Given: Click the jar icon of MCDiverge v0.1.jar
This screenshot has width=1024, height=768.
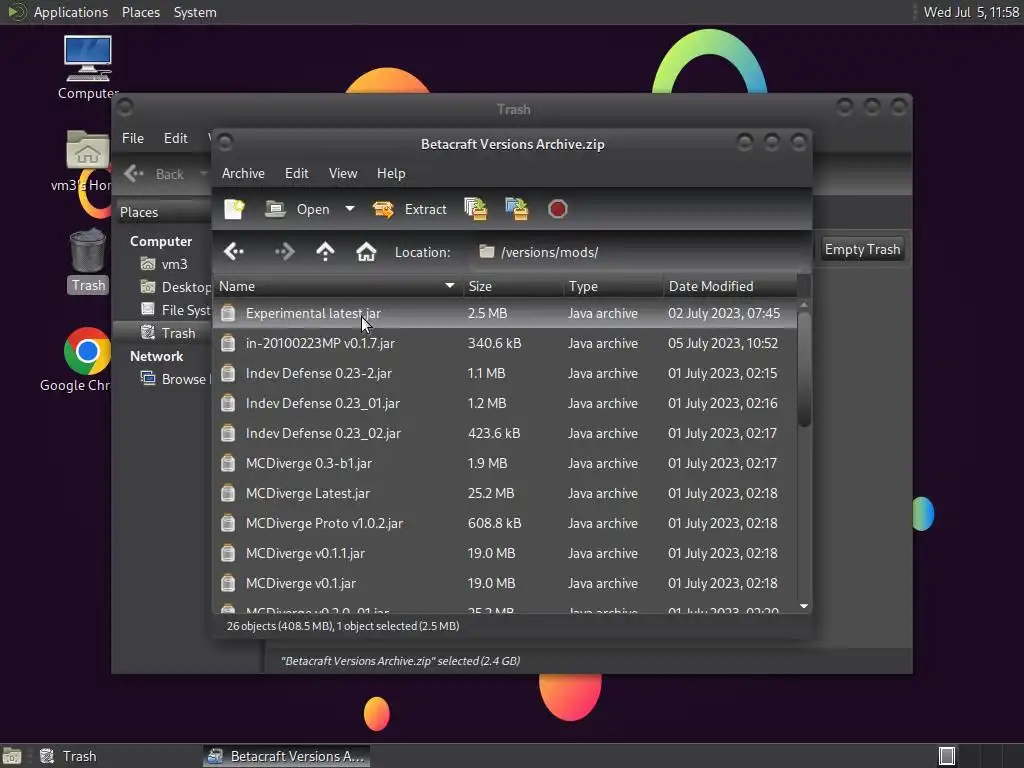Looking at the screenshot, I should (x=228, y=584).
